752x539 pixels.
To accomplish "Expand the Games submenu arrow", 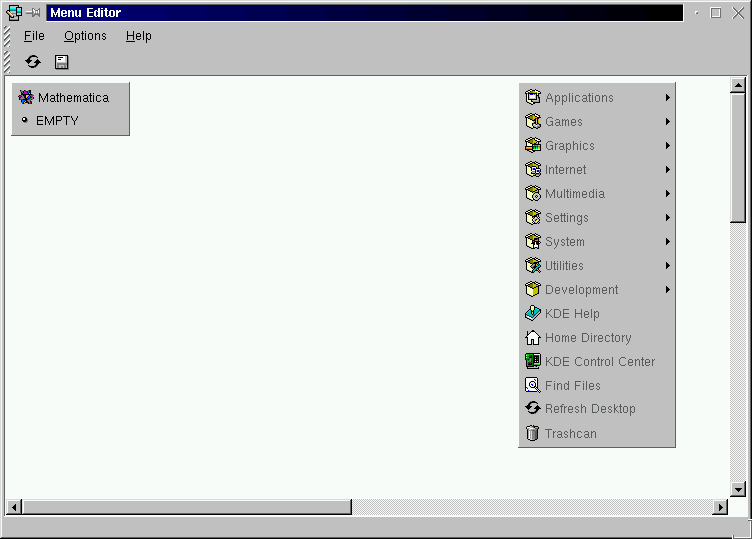I will 667,122.
